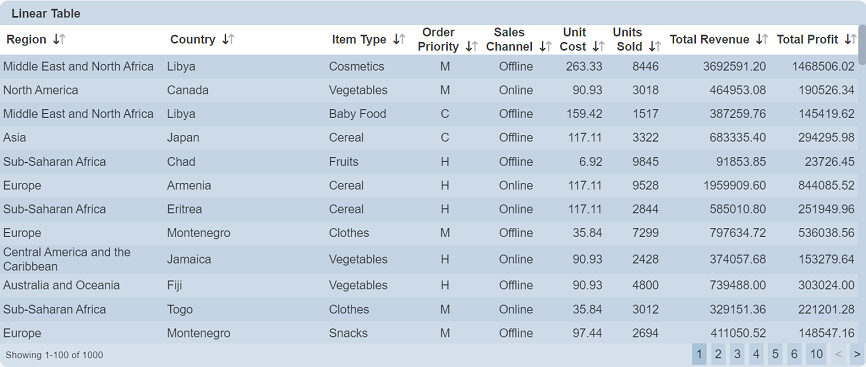Click Item Type sort arrows
This screenshot has width=866, height=367.
coord(399,39)
